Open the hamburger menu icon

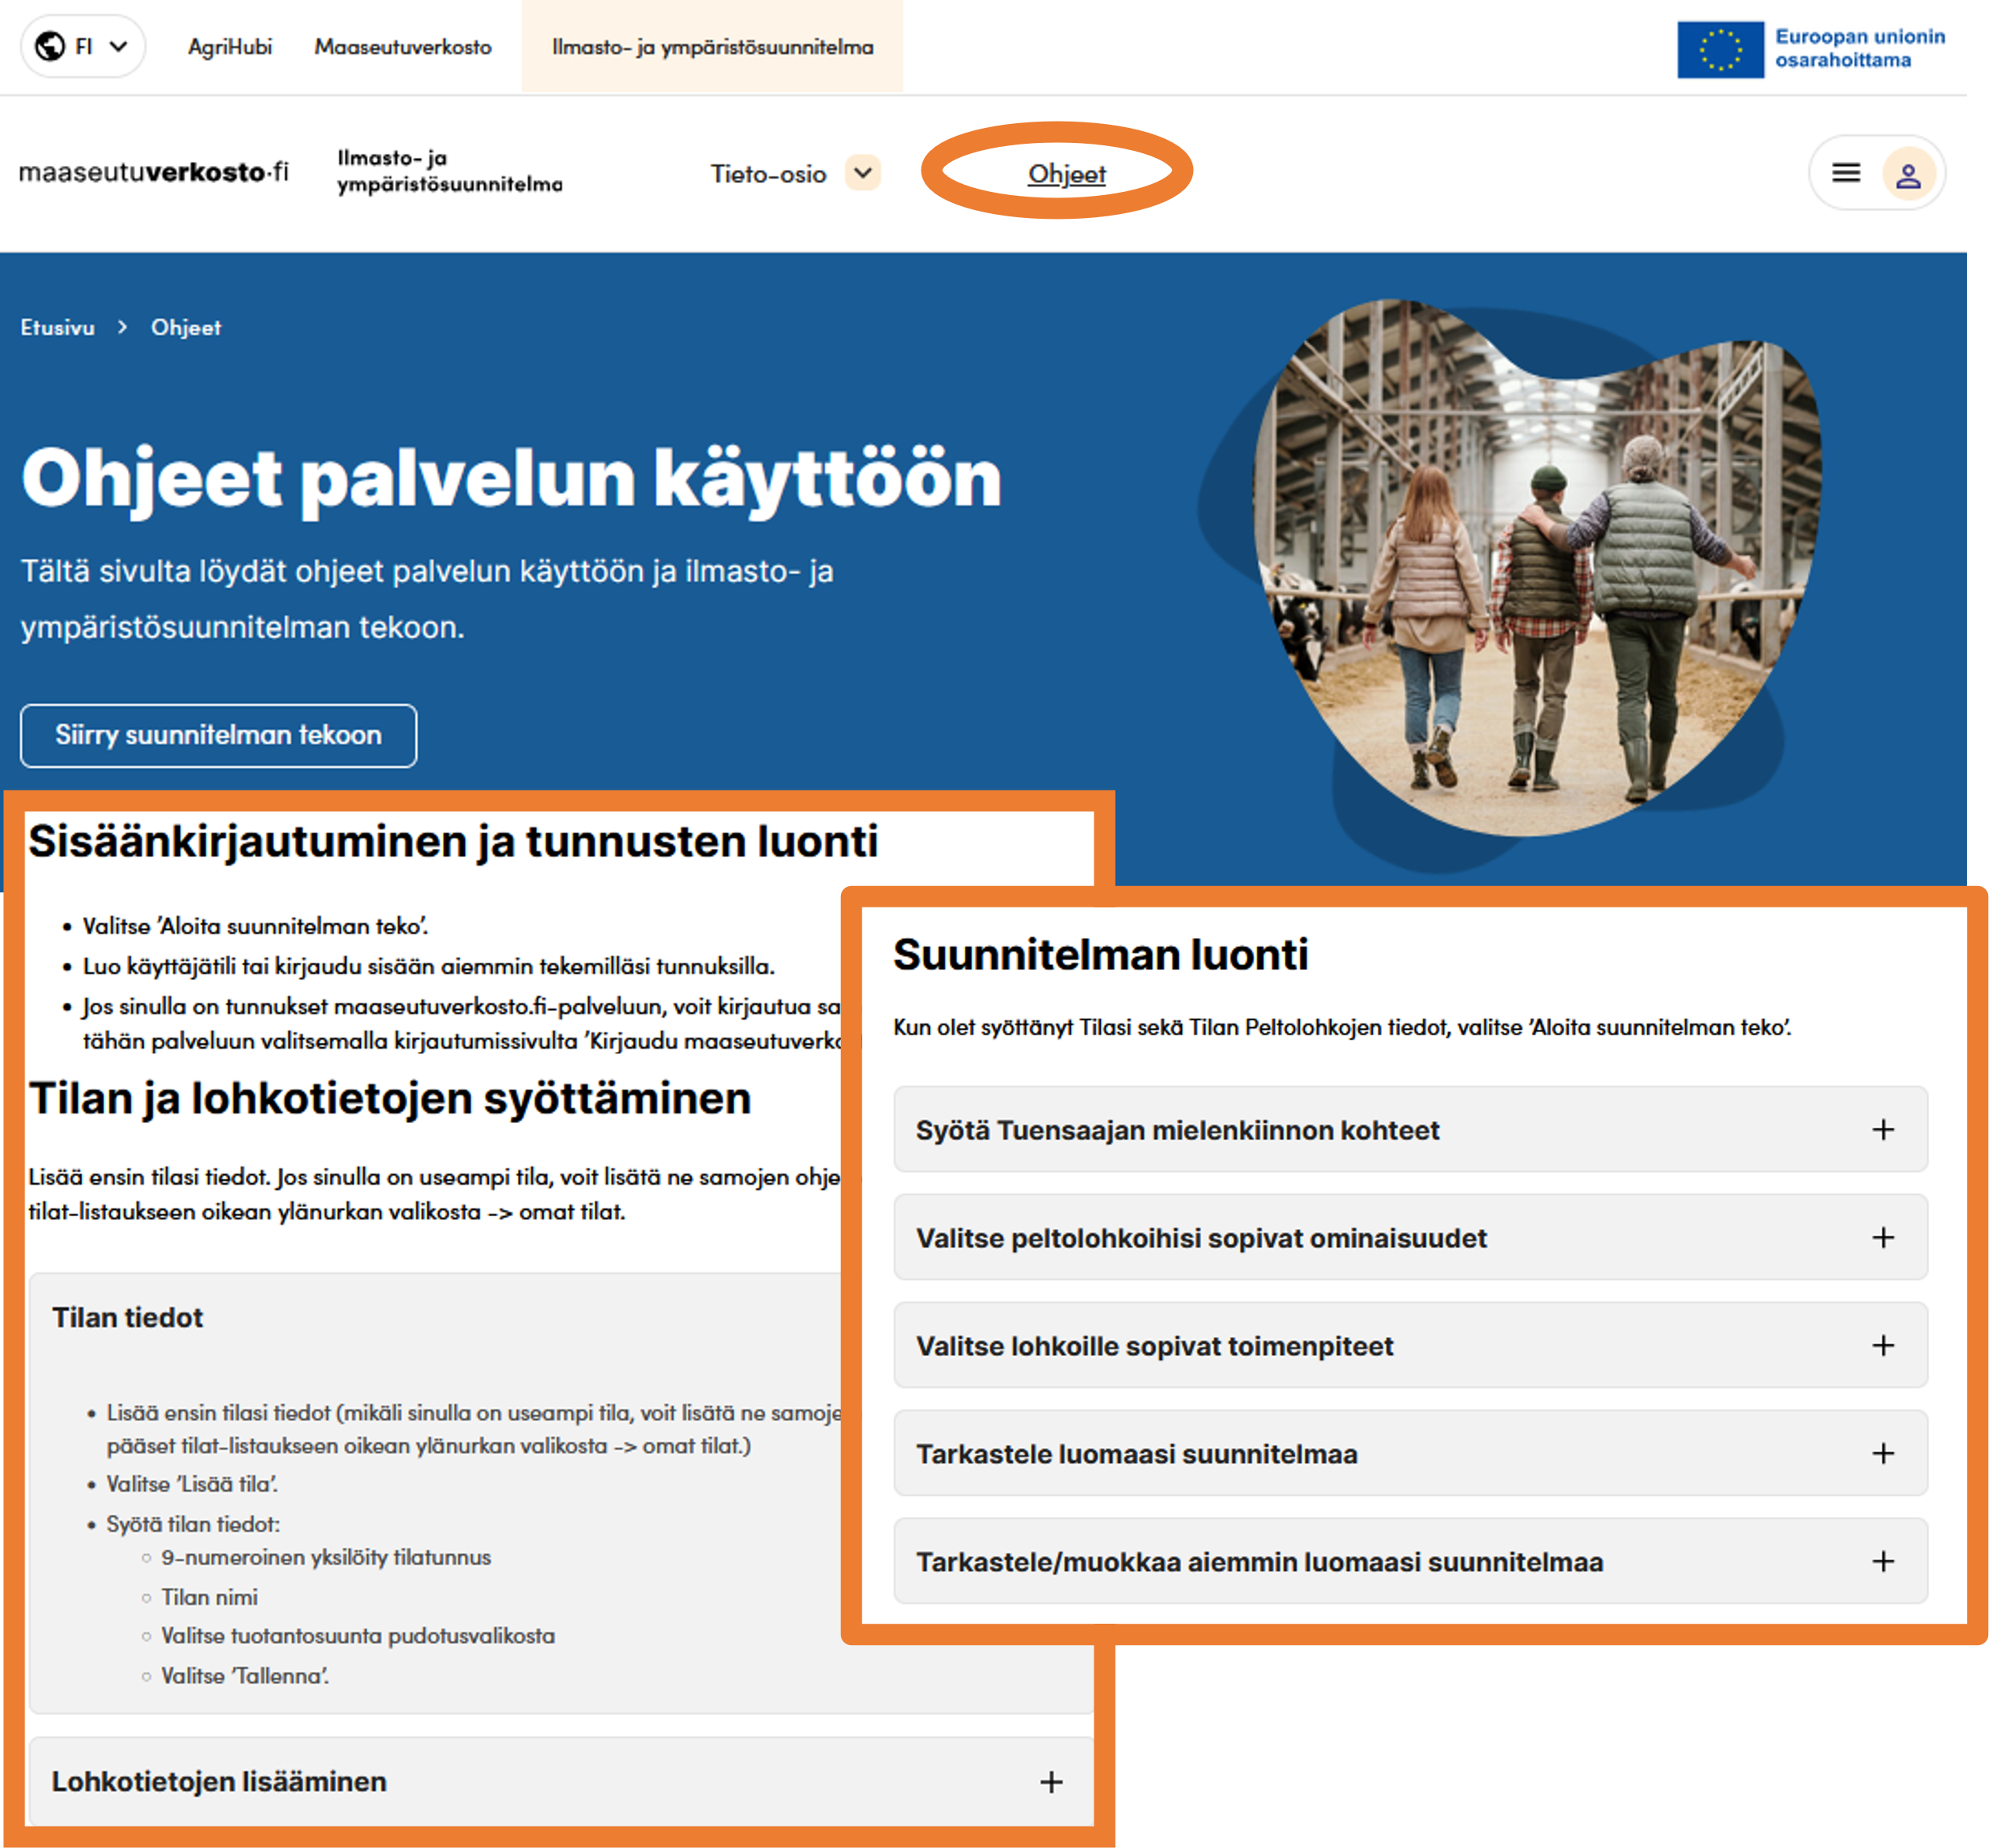1846,172
